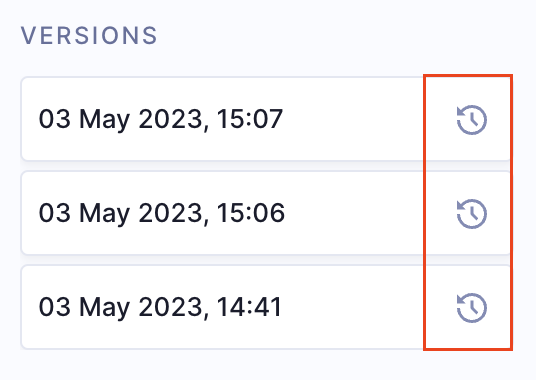Screen dimensions: 536x380
Task: Restore the 03 May 2023, 14:41 version
Action: click(x=472, y=308)
